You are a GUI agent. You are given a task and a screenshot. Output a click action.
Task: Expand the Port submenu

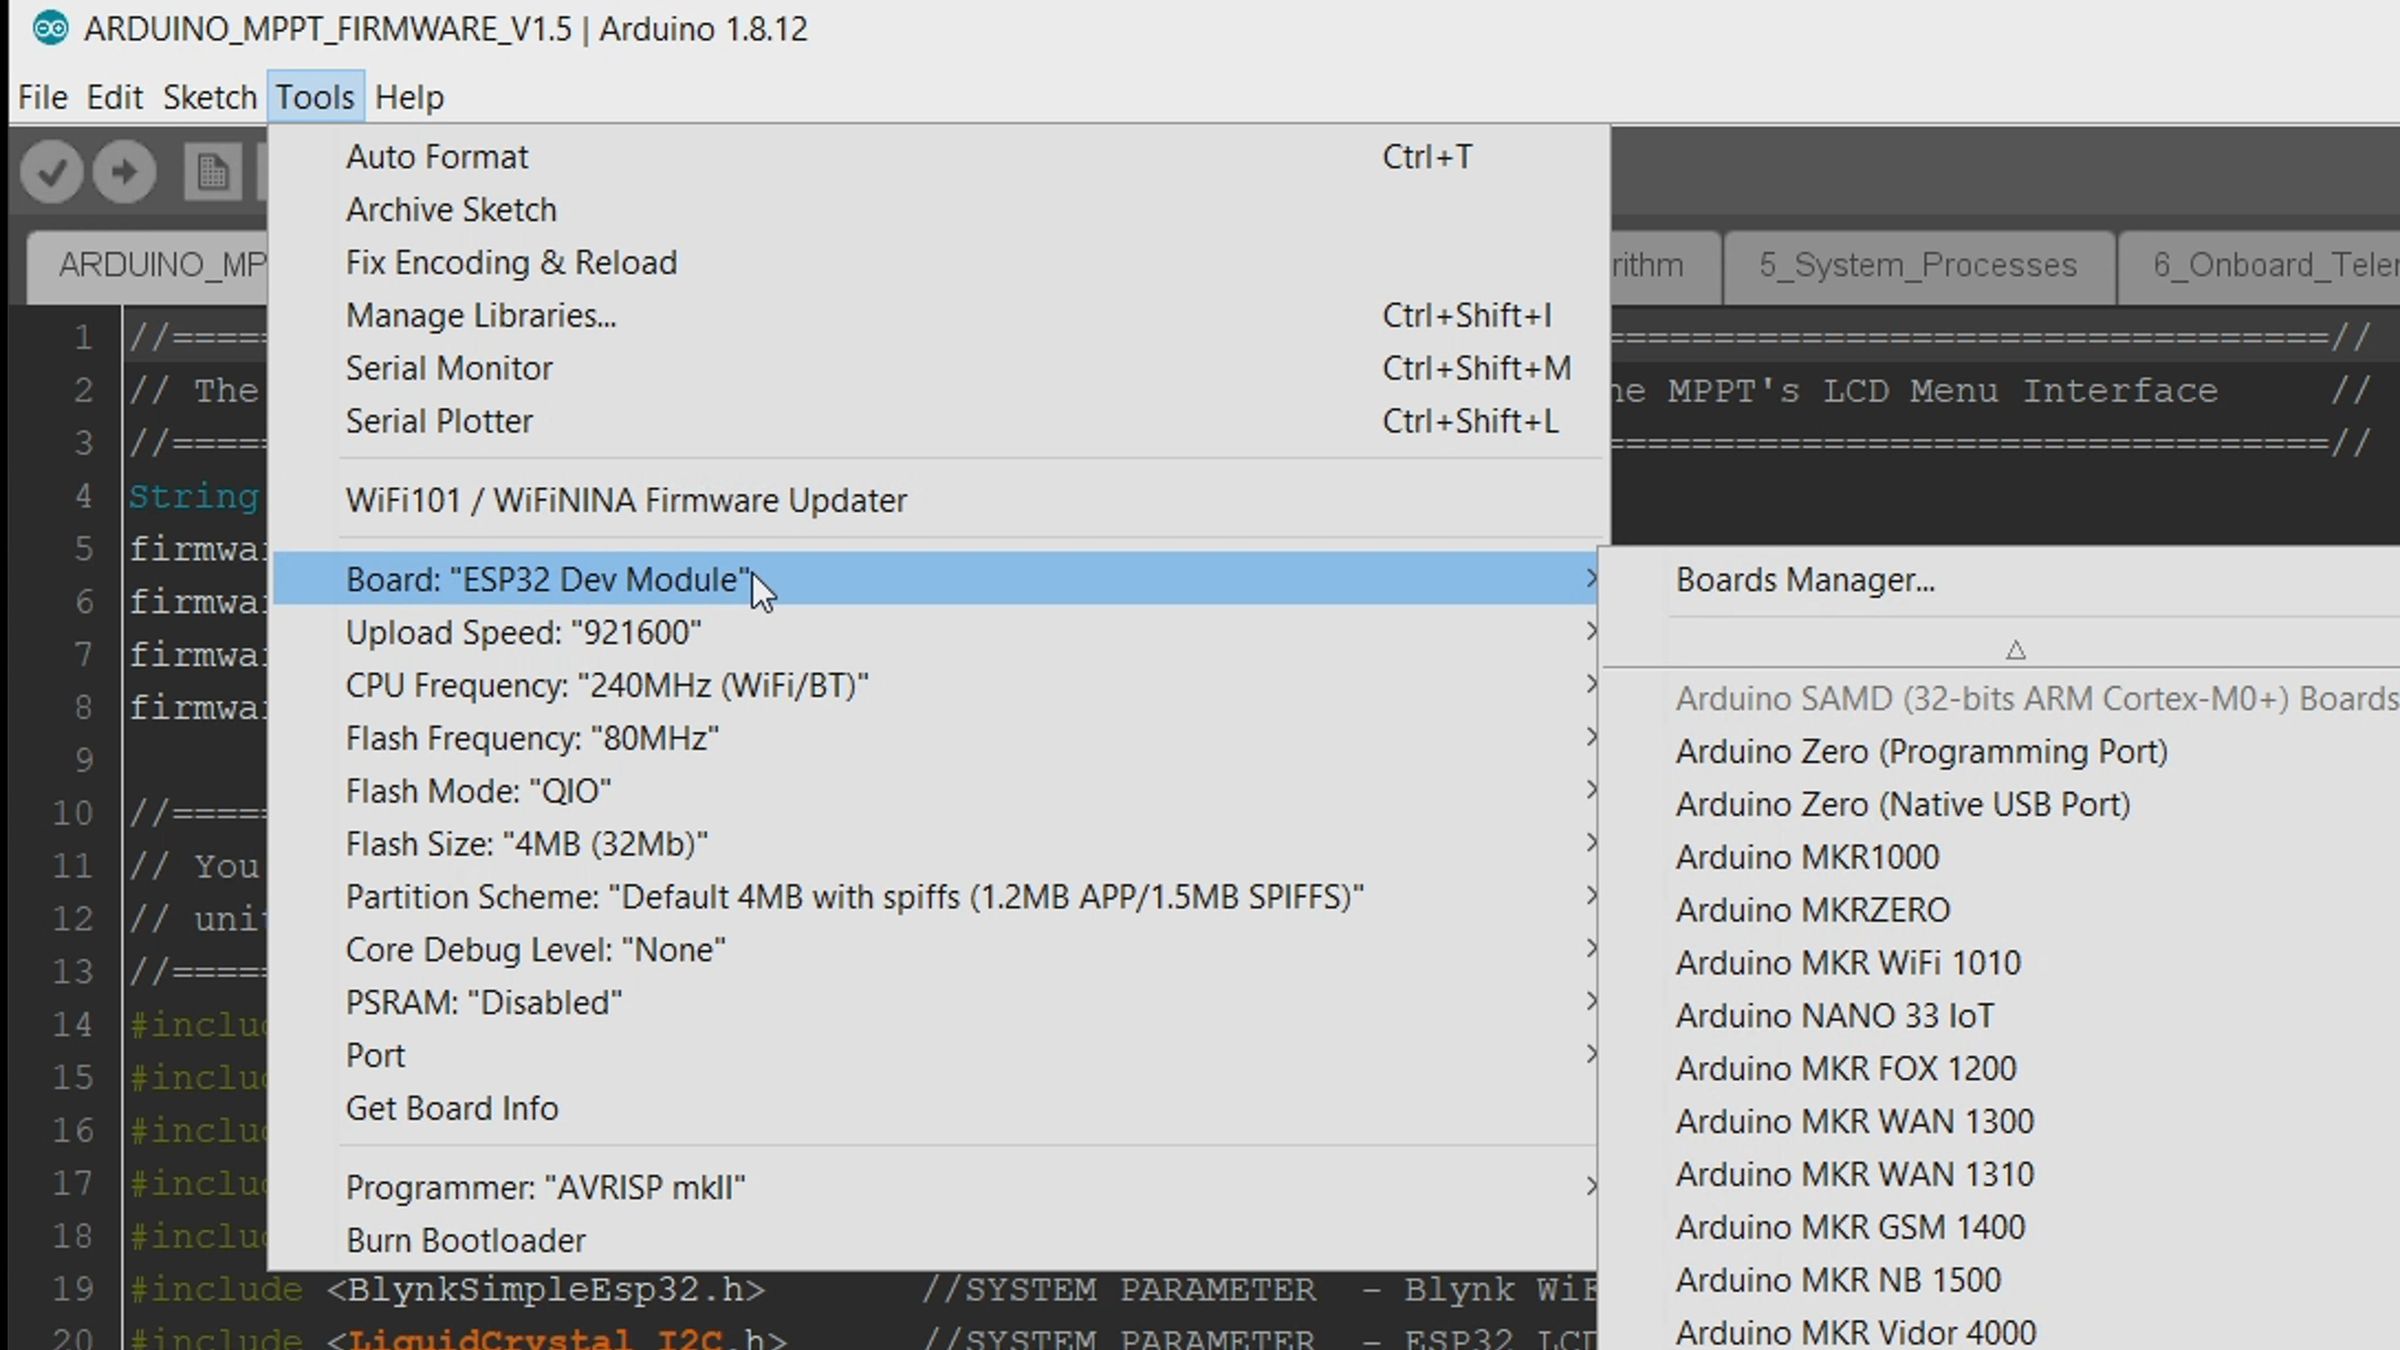click(936, 1056)
